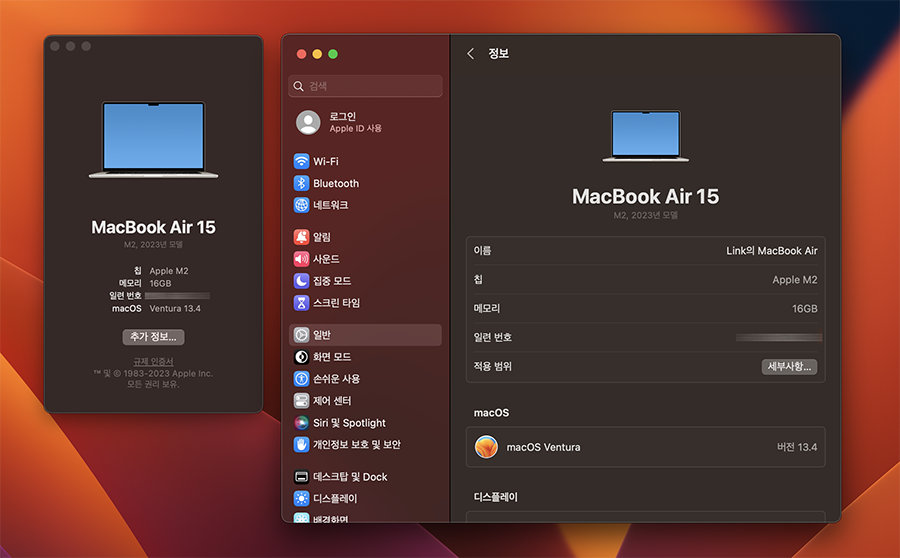Open the 화면 모드 icon
Screen dimensions: 900x558
pos(301,356)
